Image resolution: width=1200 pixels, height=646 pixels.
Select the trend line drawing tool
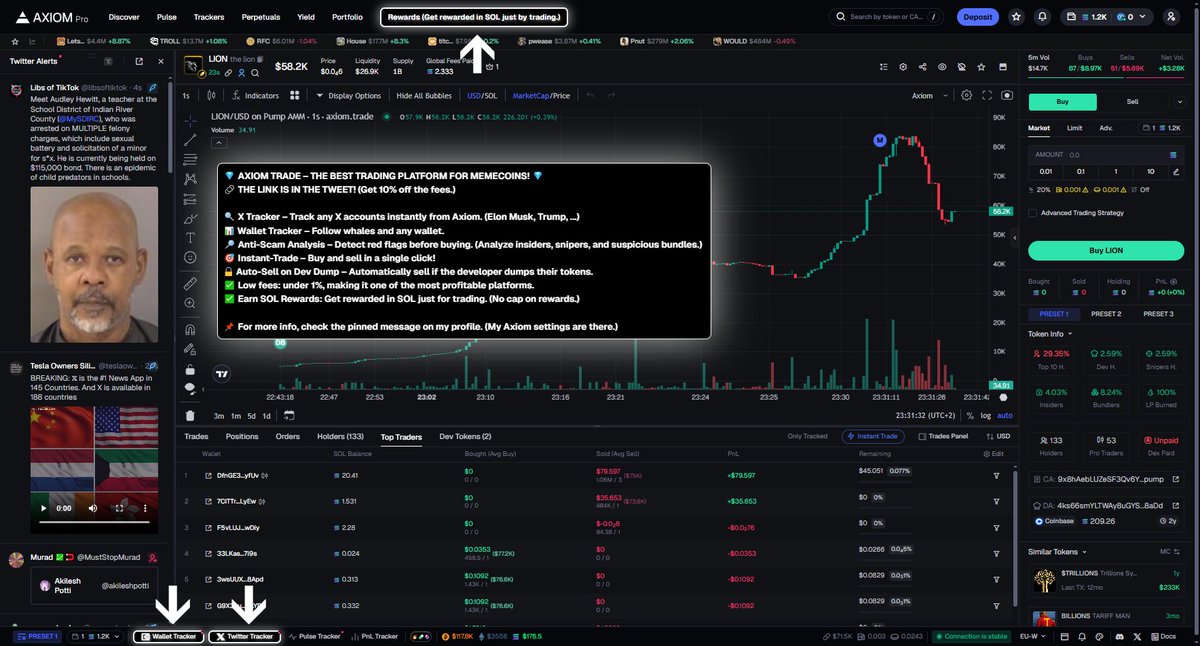coord(190,140)
